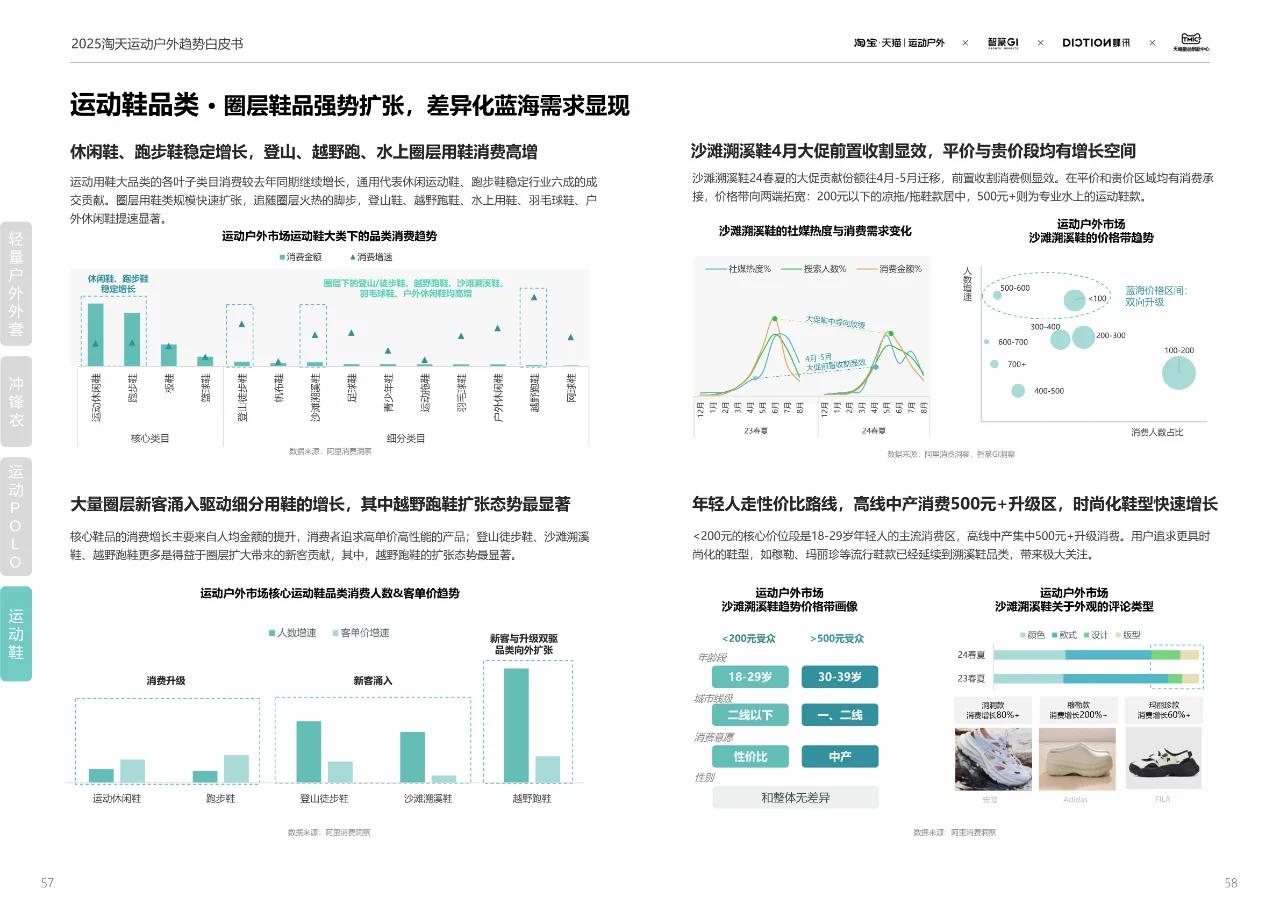Click the 700+ price bubble label
Viewport: 1280px width, 905px height.
[x=1016, y=364]
